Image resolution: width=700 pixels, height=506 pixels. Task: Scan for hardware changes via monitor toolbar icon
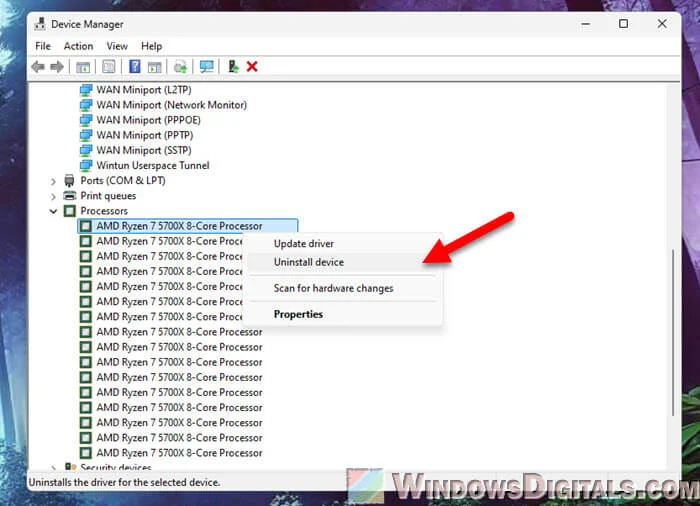coord(207,67)
